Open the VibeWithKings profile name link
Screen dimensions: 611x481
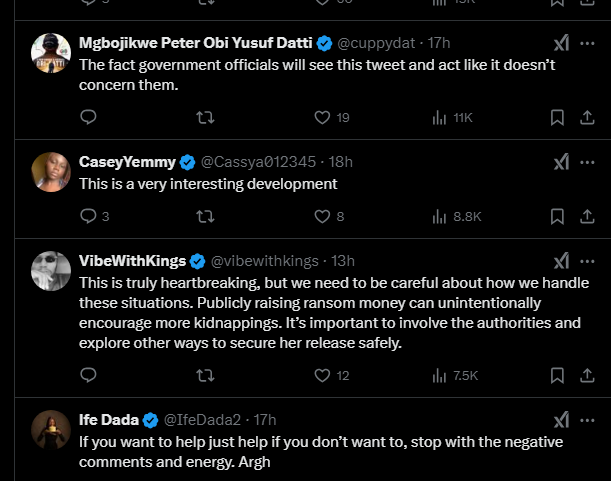click(x=132, y=260)
